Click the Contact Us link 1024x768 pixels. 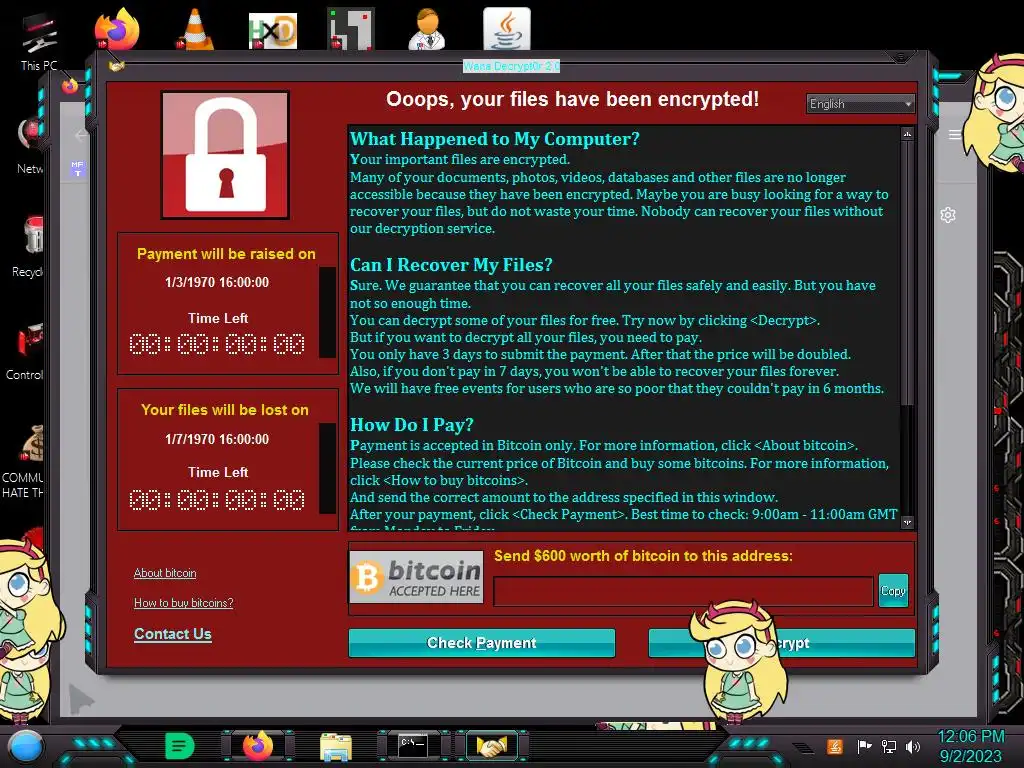tap(172, 634)
